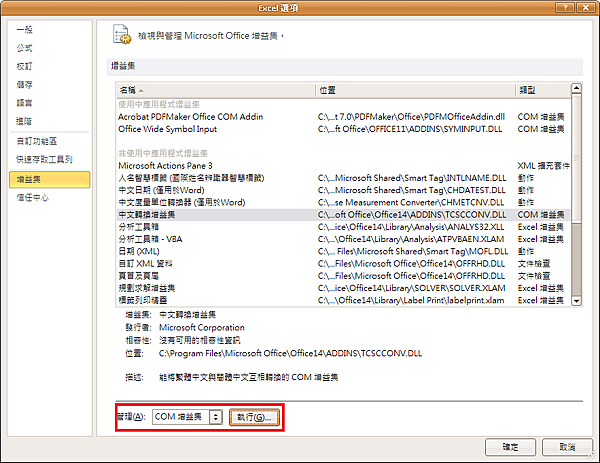
Task: Open help with the question mark button
Action: [x=566, y=8]
